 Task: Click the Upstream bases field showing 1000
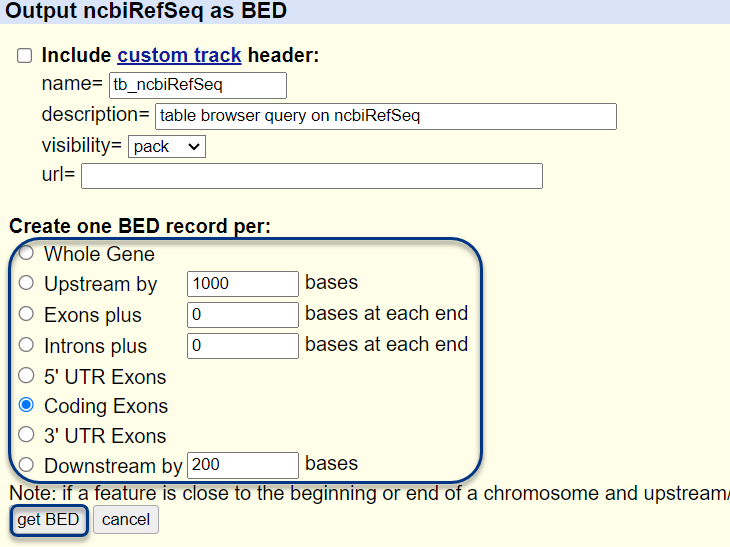[242, 284]
